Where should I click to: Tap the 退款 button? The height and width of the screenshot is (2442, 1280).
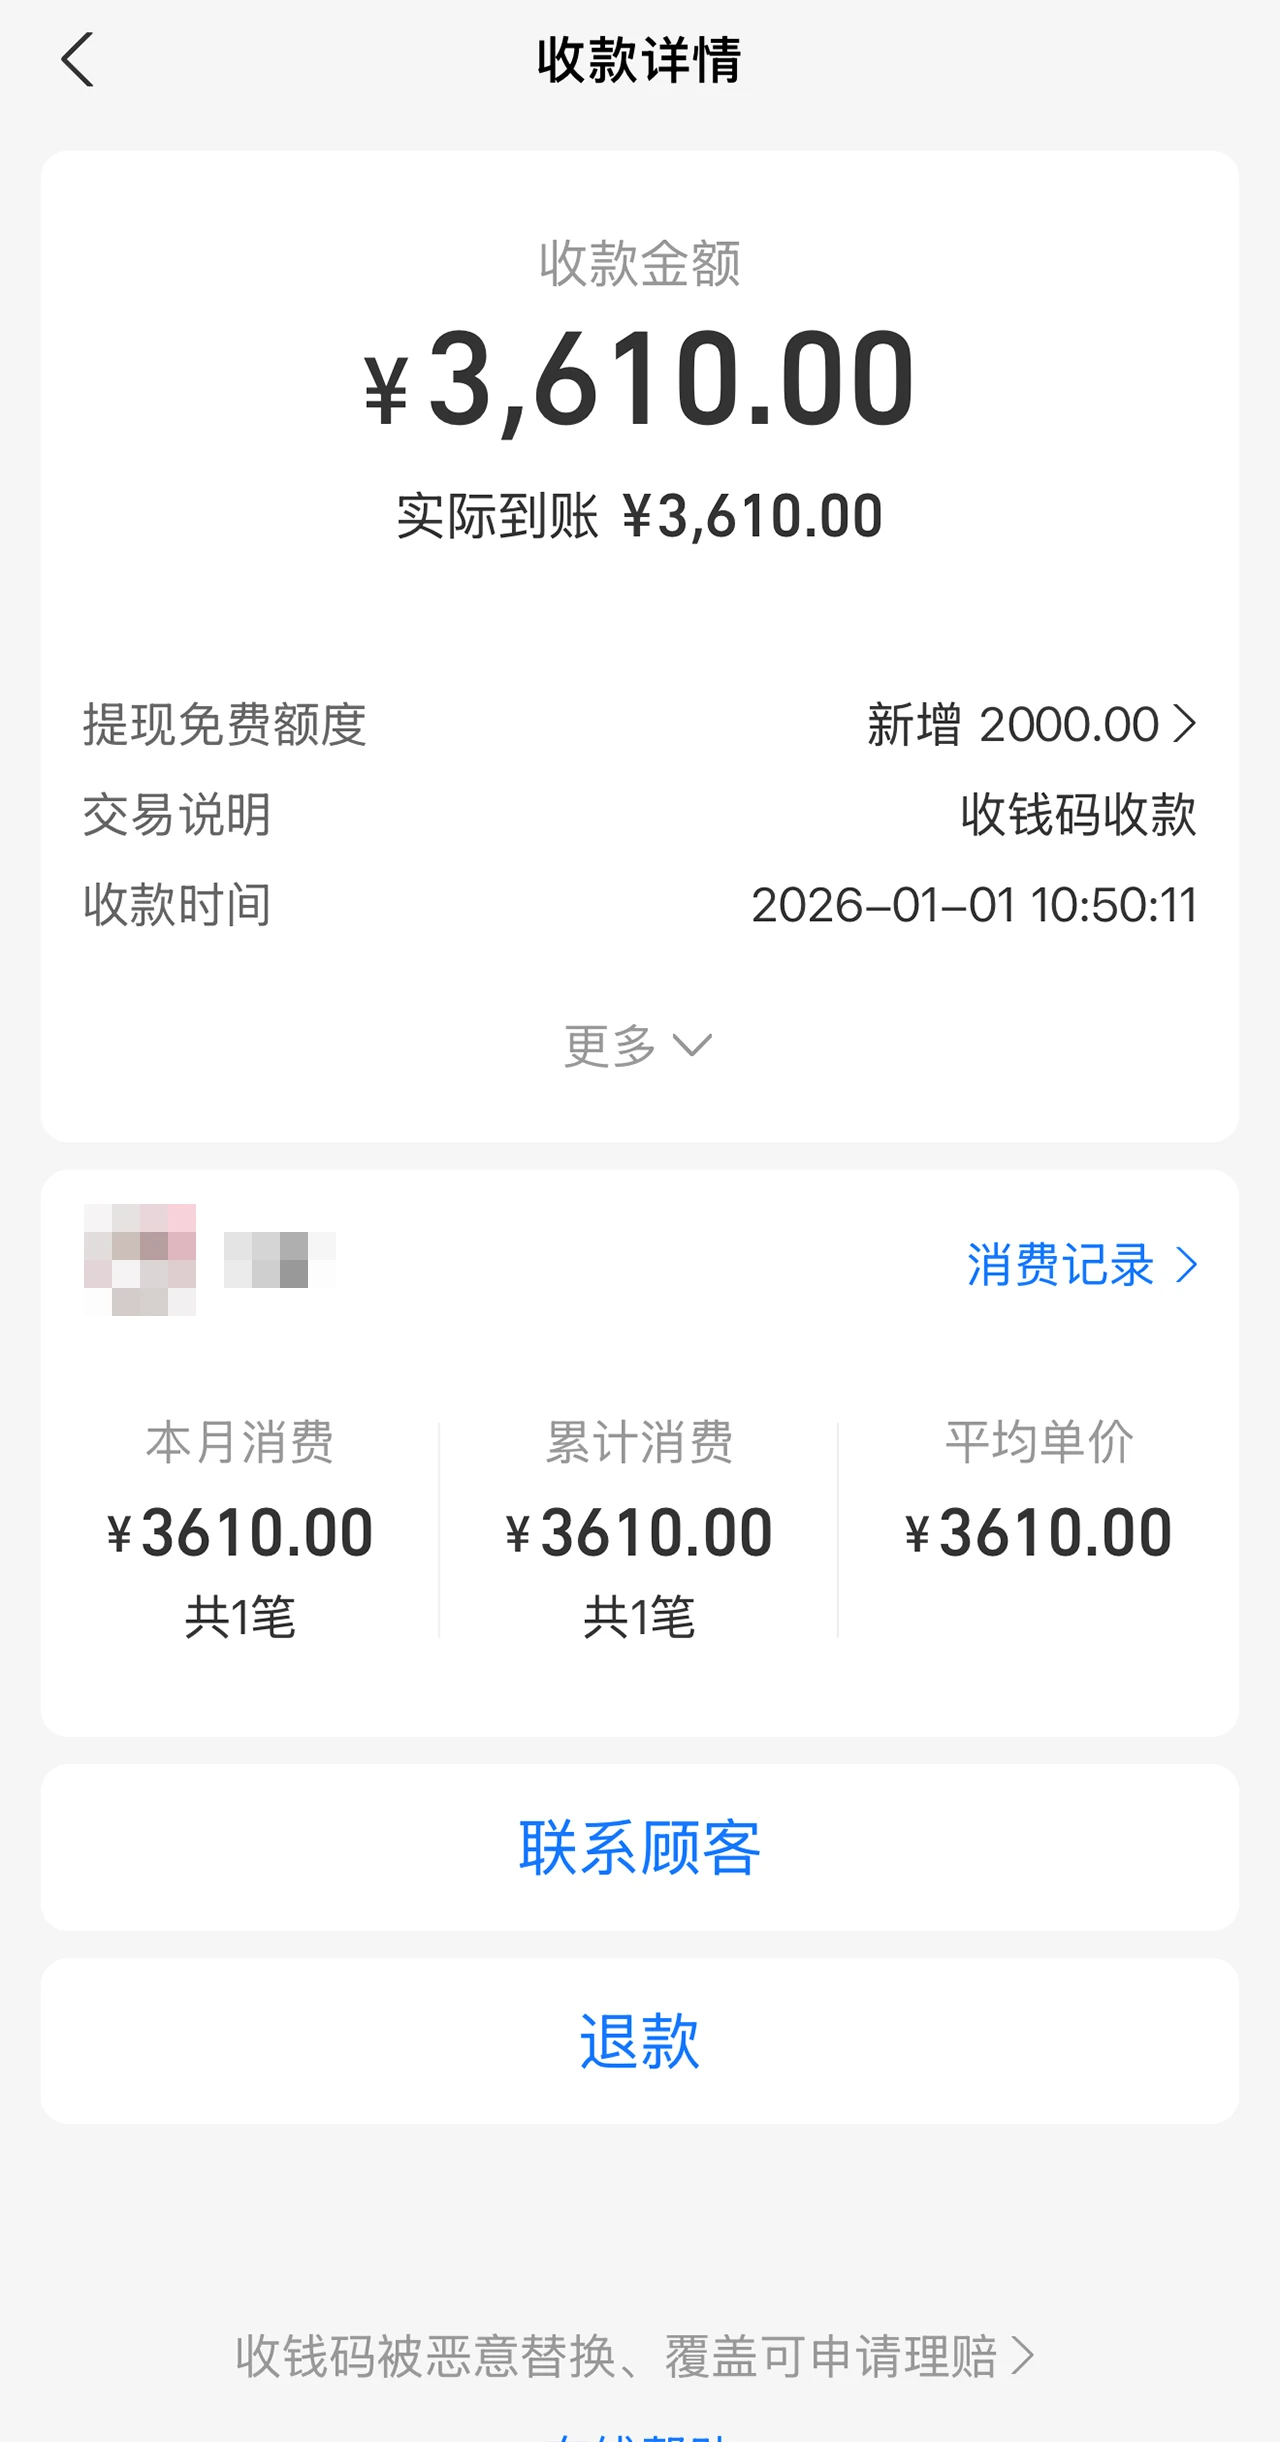[640, 2041]
